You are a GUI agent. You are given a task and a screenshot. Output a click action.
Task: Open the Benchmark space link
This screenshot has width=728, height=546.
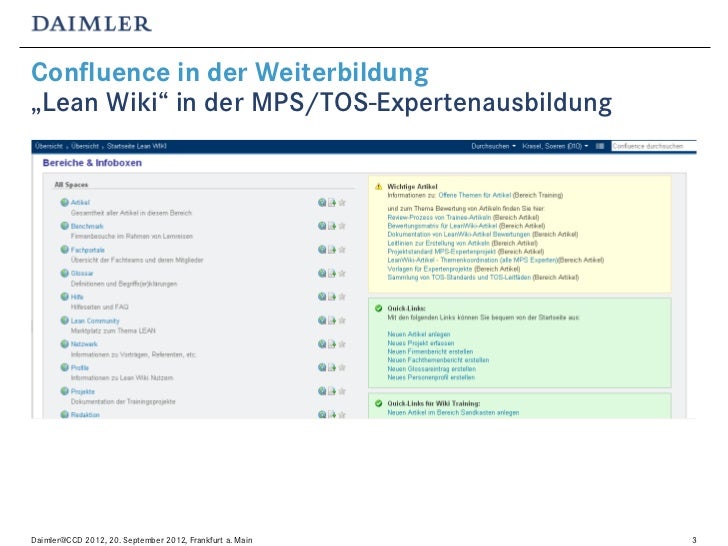coord(87,226)
